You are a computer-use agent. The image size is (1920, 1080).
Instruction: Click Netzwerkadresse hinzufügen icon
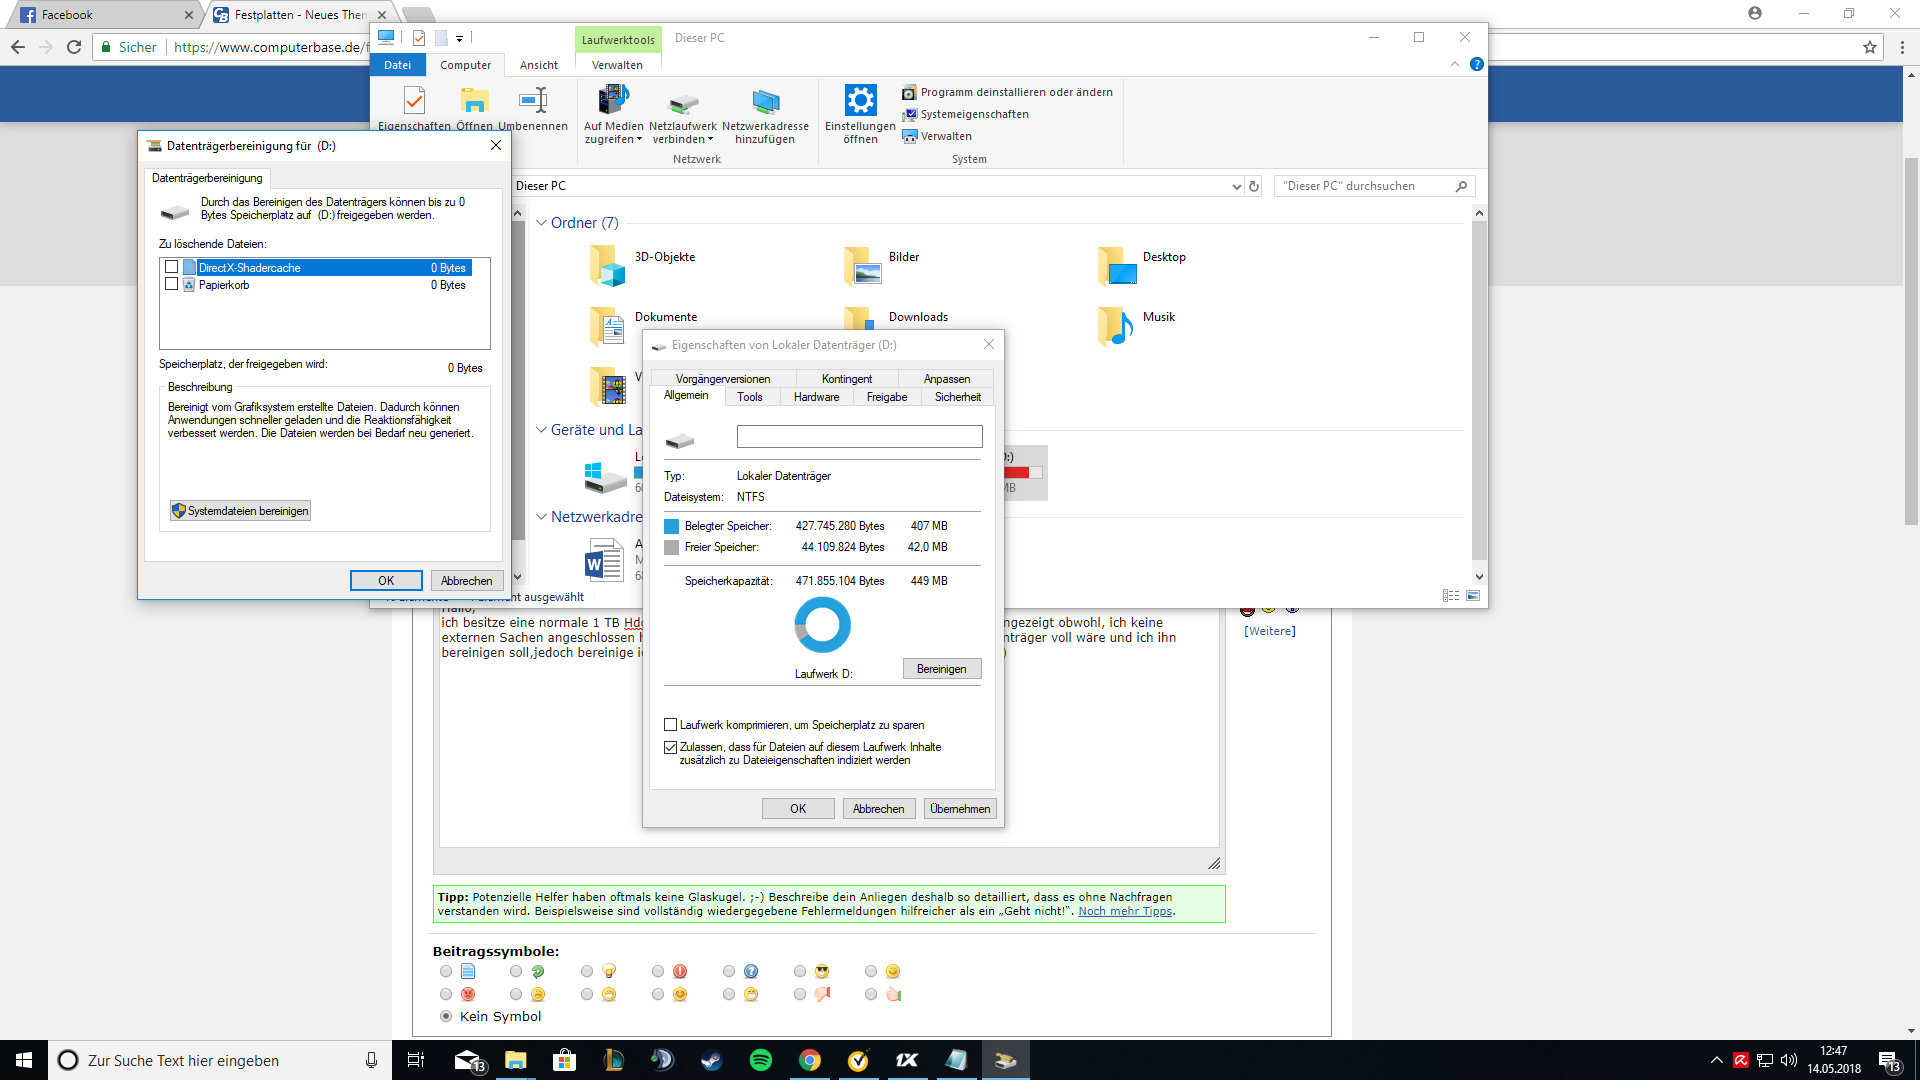[x=765, y=101]
